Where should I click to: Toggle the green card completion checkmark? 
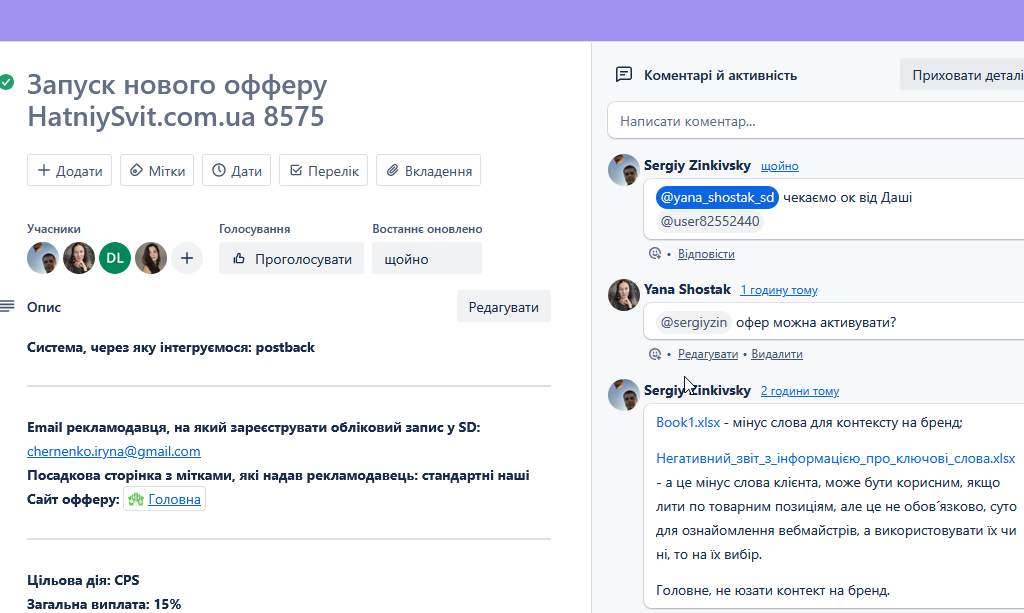pos(7,82)
